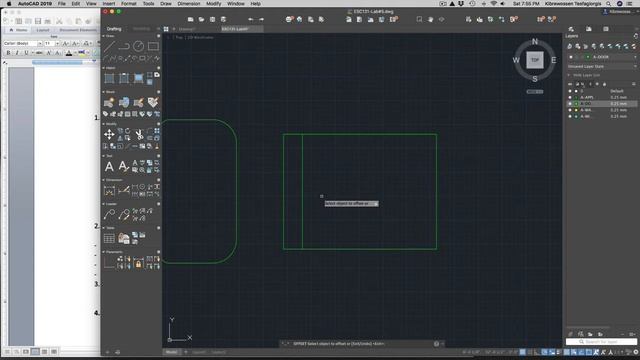Toggle visibility of the last layer in list
This screenshot has height=360, width=640.
570,116
